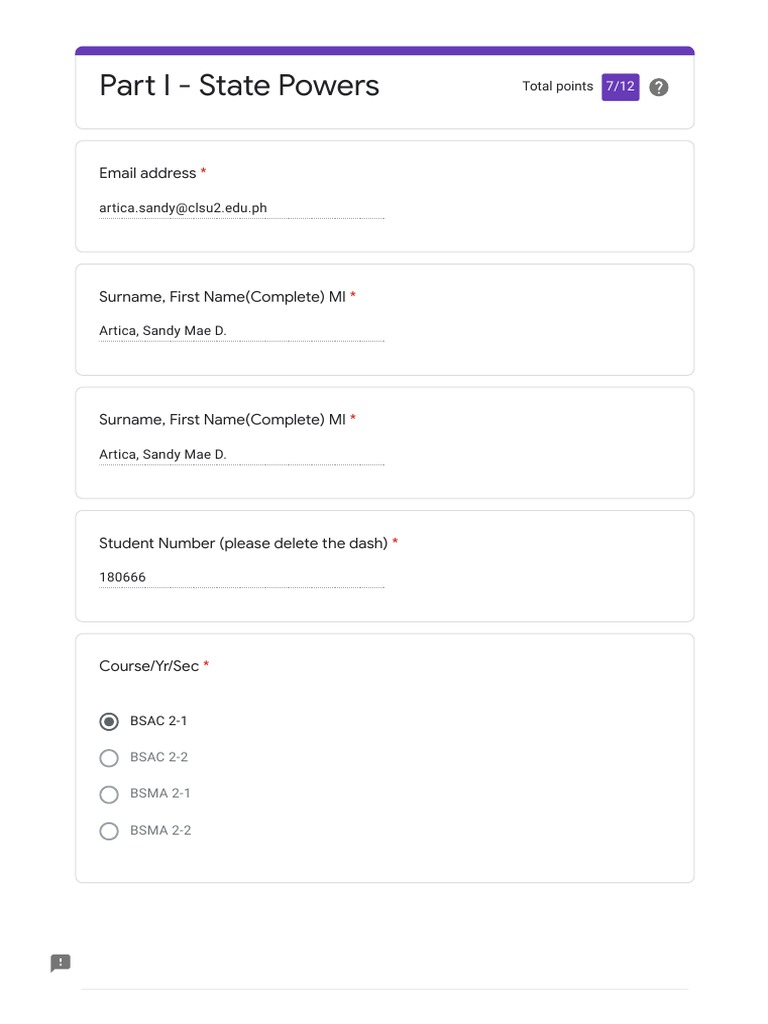This screenshot has width=768, height=1024.
Task: Click the Email address input field
Action: (241, 209)
